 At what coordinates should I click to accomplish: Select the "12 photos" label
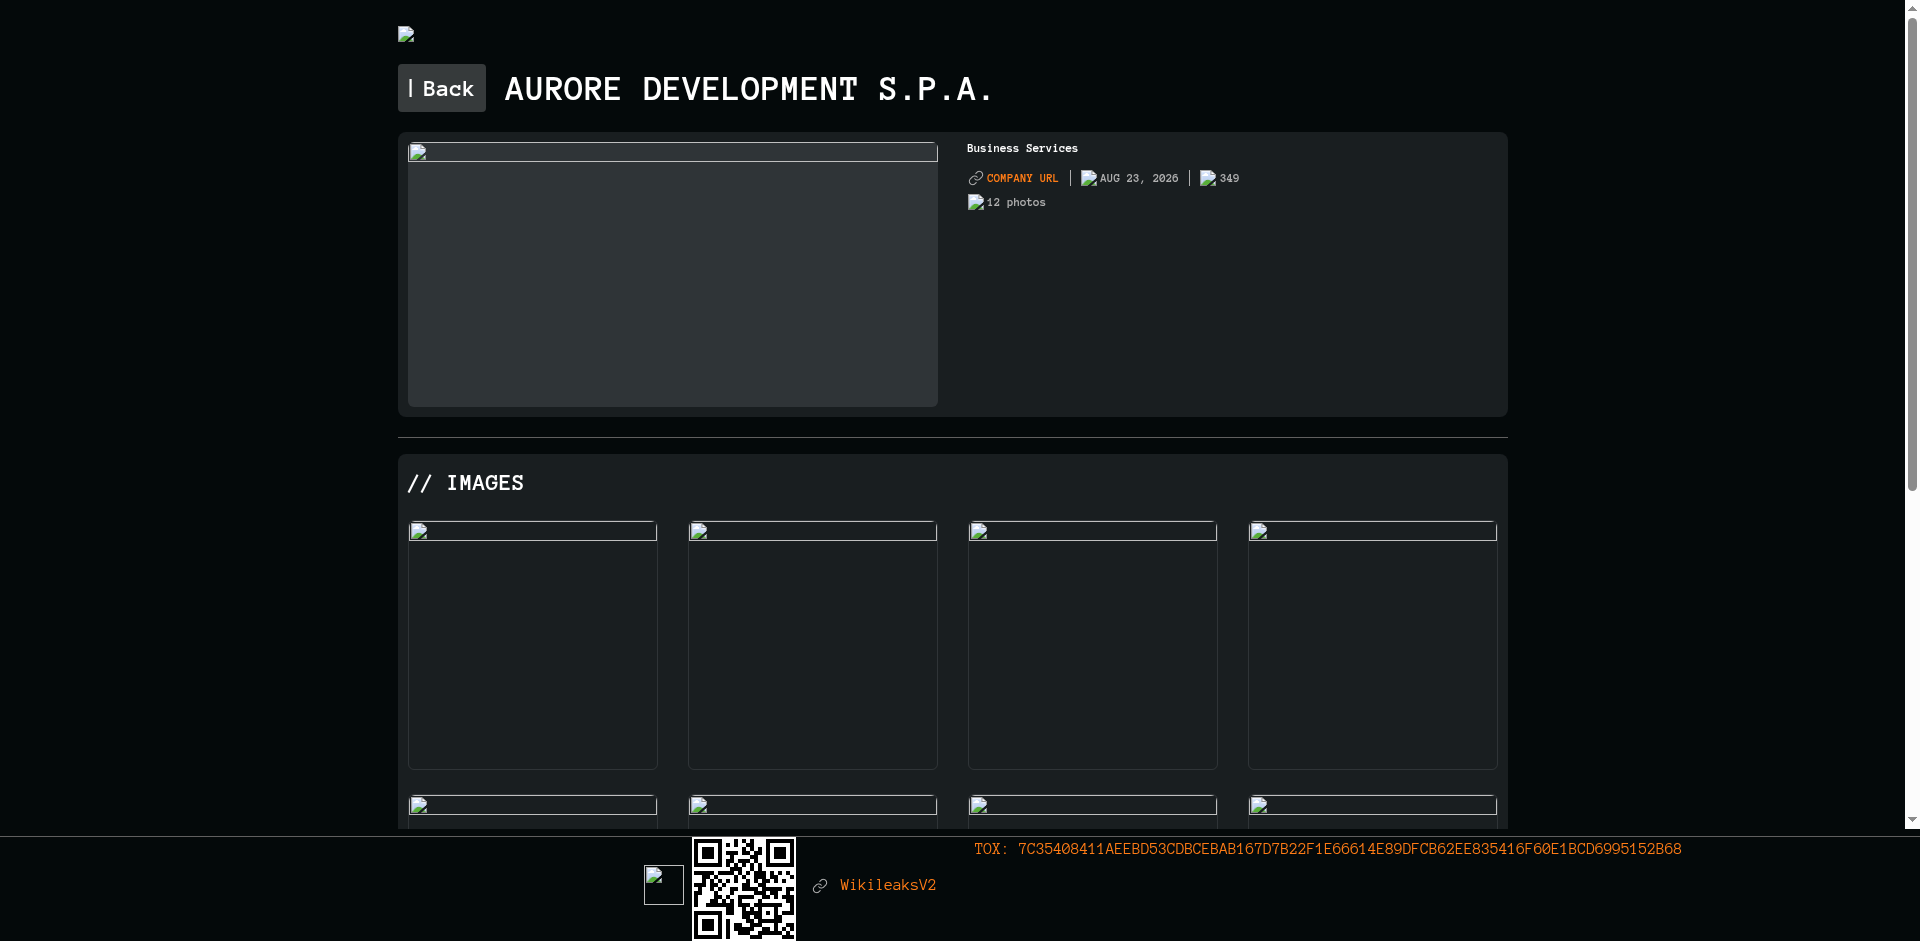1016,202
